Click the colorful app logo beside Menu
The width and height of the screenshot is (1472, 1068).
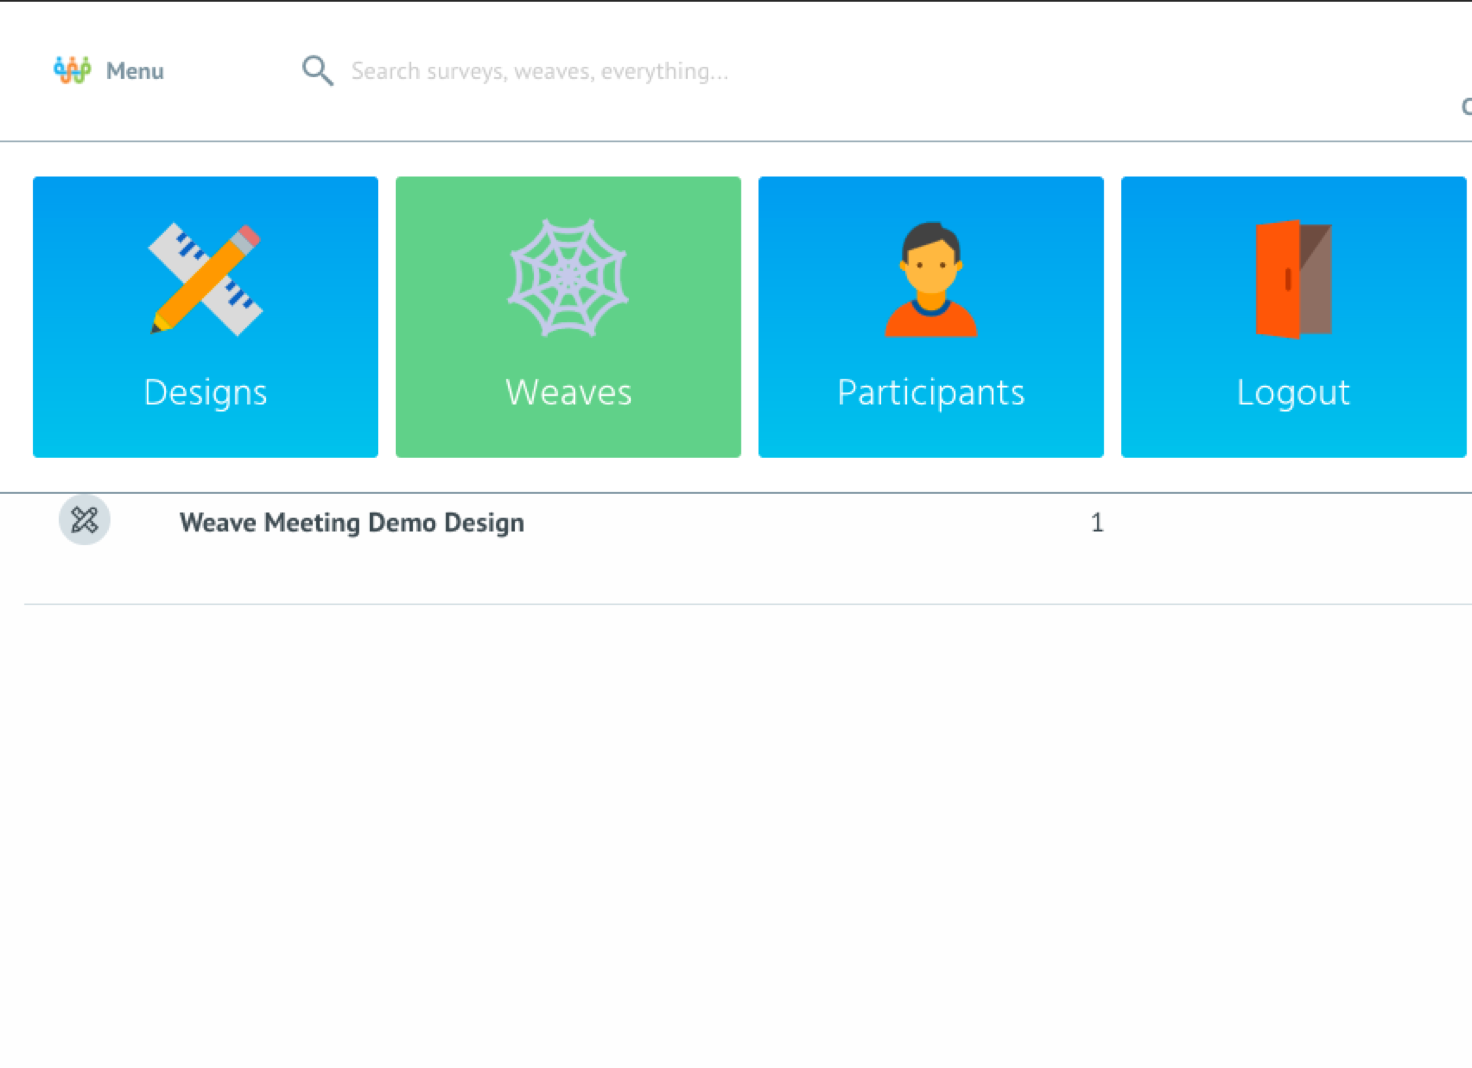(72, 70)
